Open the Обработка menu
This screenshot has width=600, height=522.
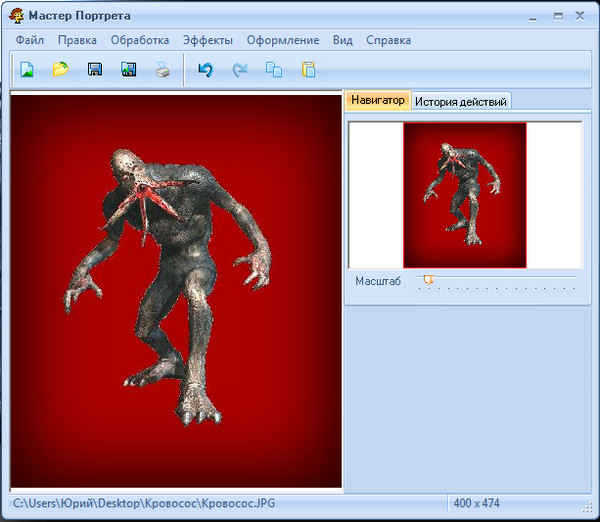coord(140,40)
